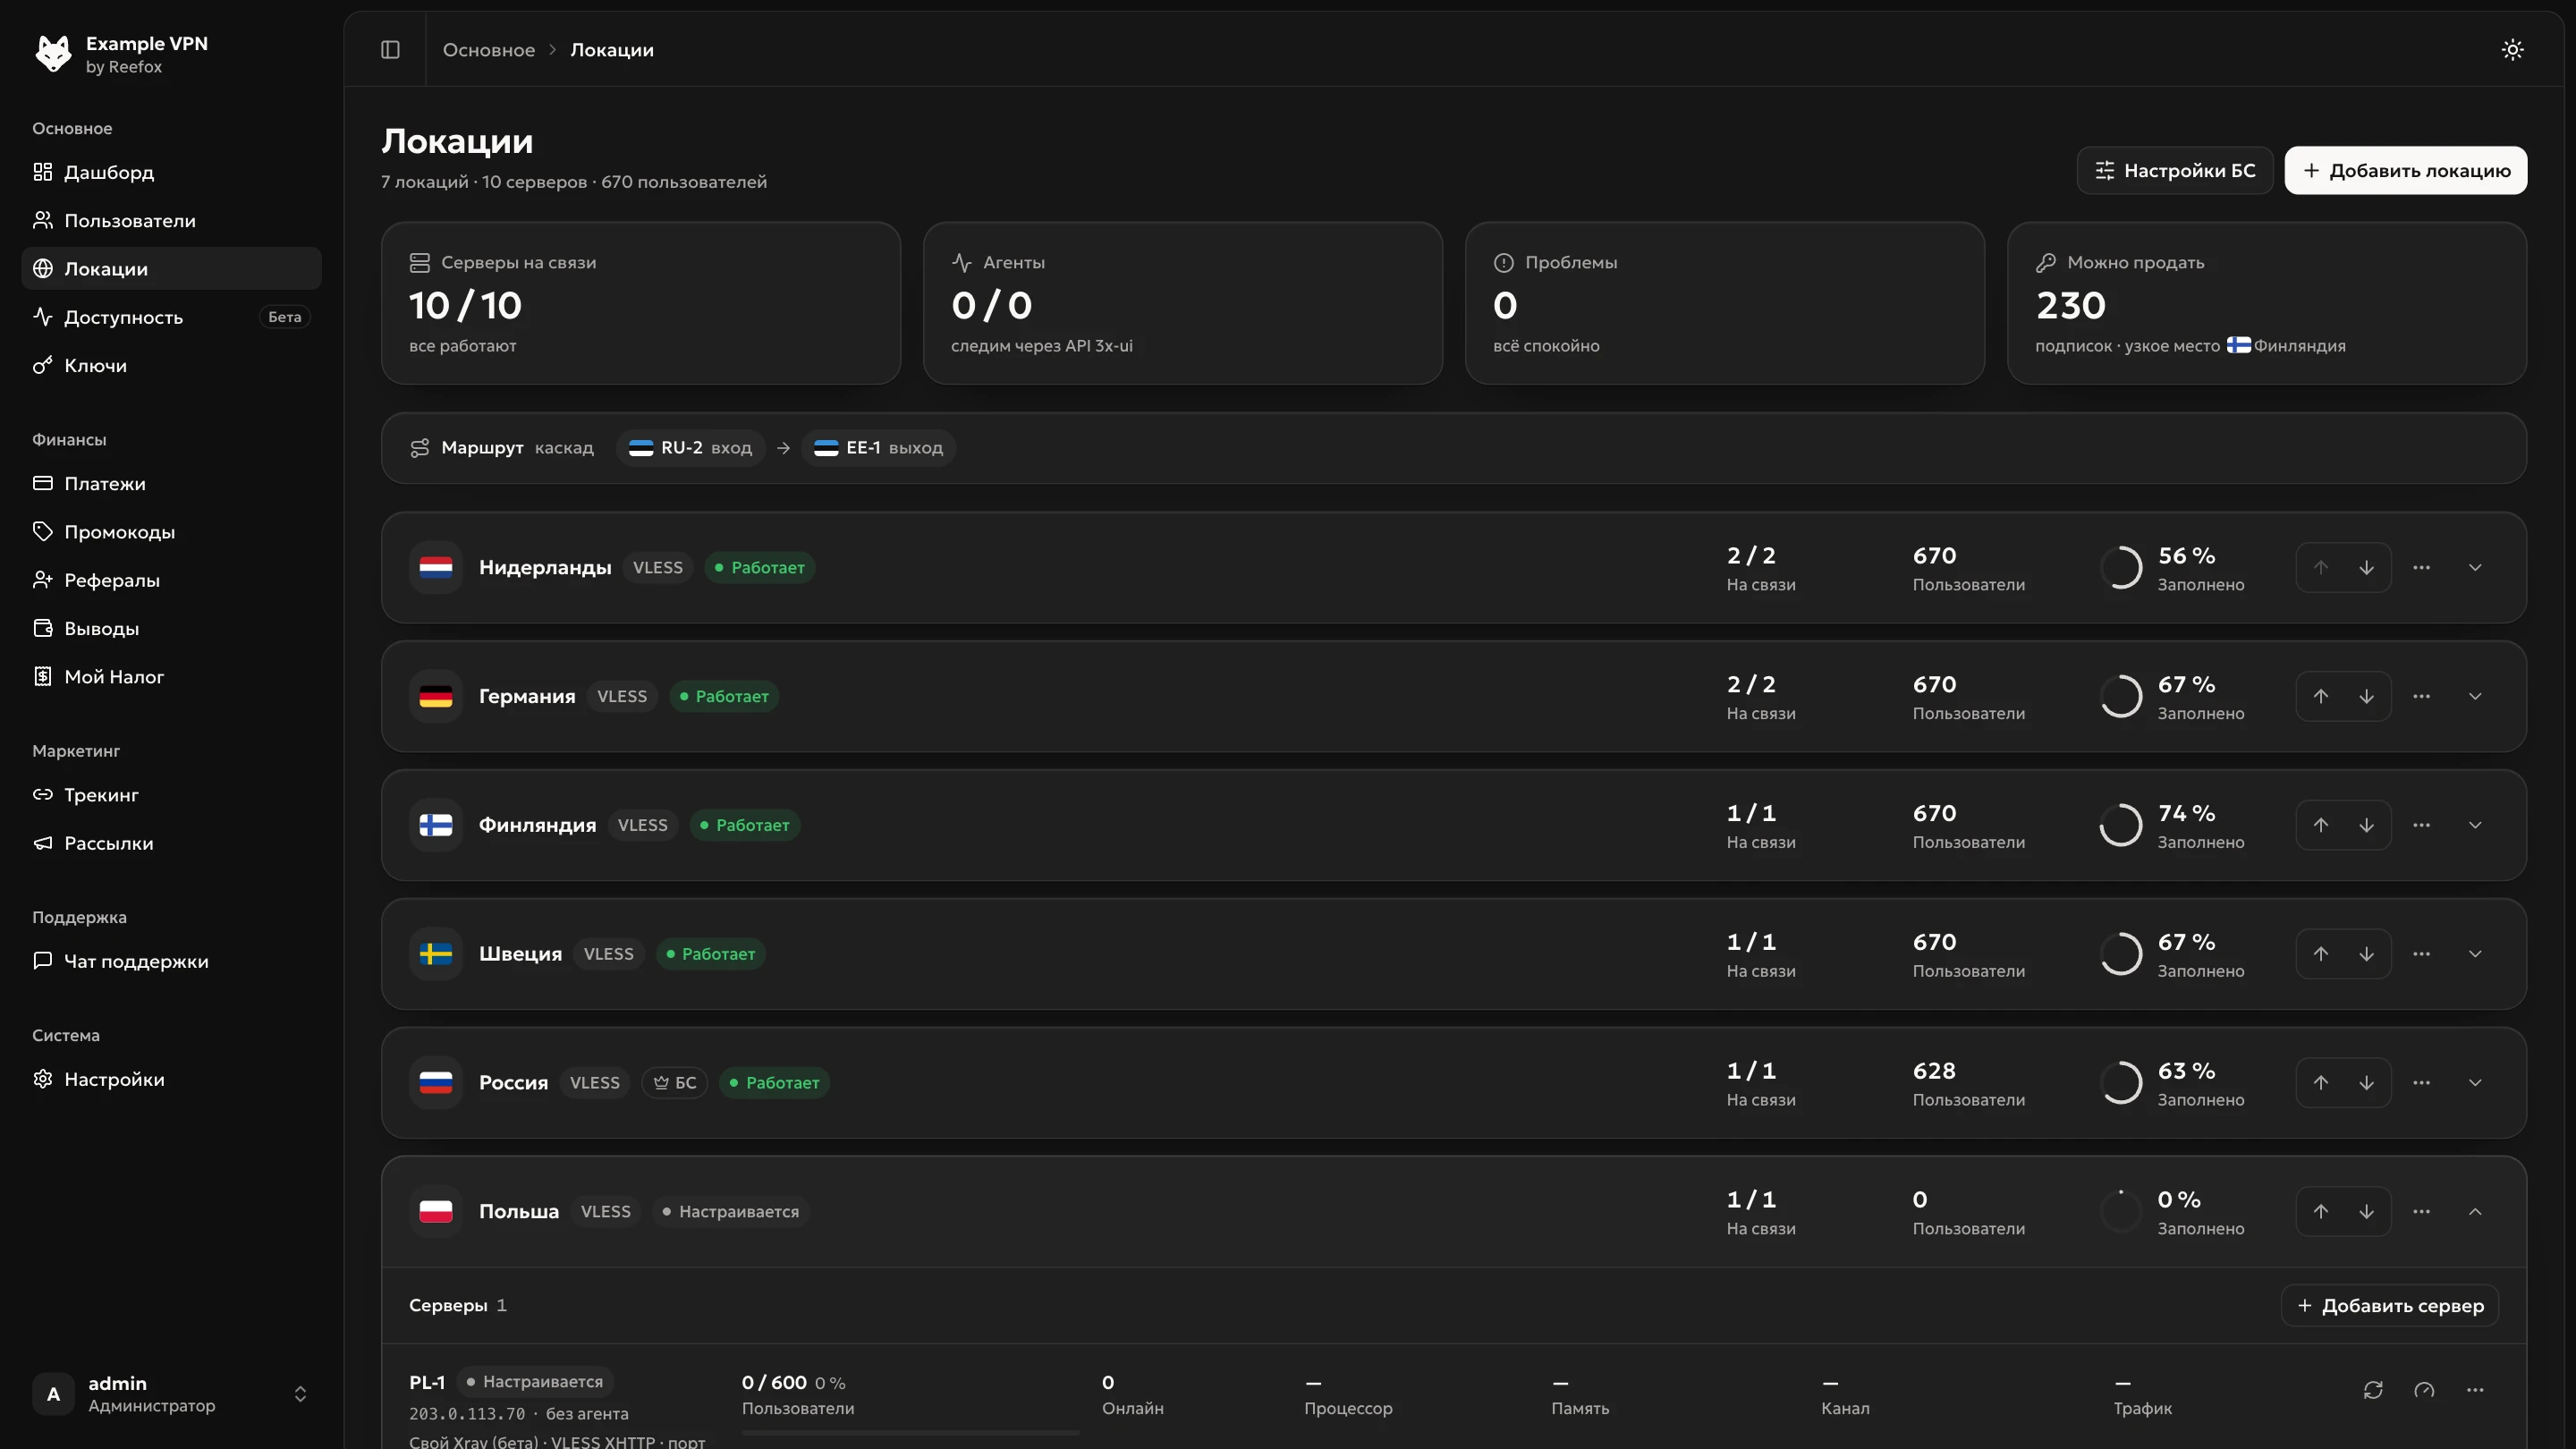Image resolution: width=2576 pixels, height=1449 pixels.
Task: Move Finland location down
Action: tap(2366, 825)
